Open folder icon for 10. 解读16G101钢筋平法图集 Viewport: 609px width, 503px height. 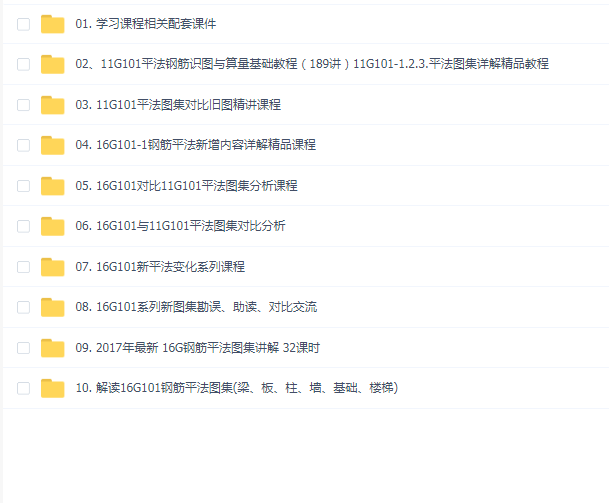point(52,388)
